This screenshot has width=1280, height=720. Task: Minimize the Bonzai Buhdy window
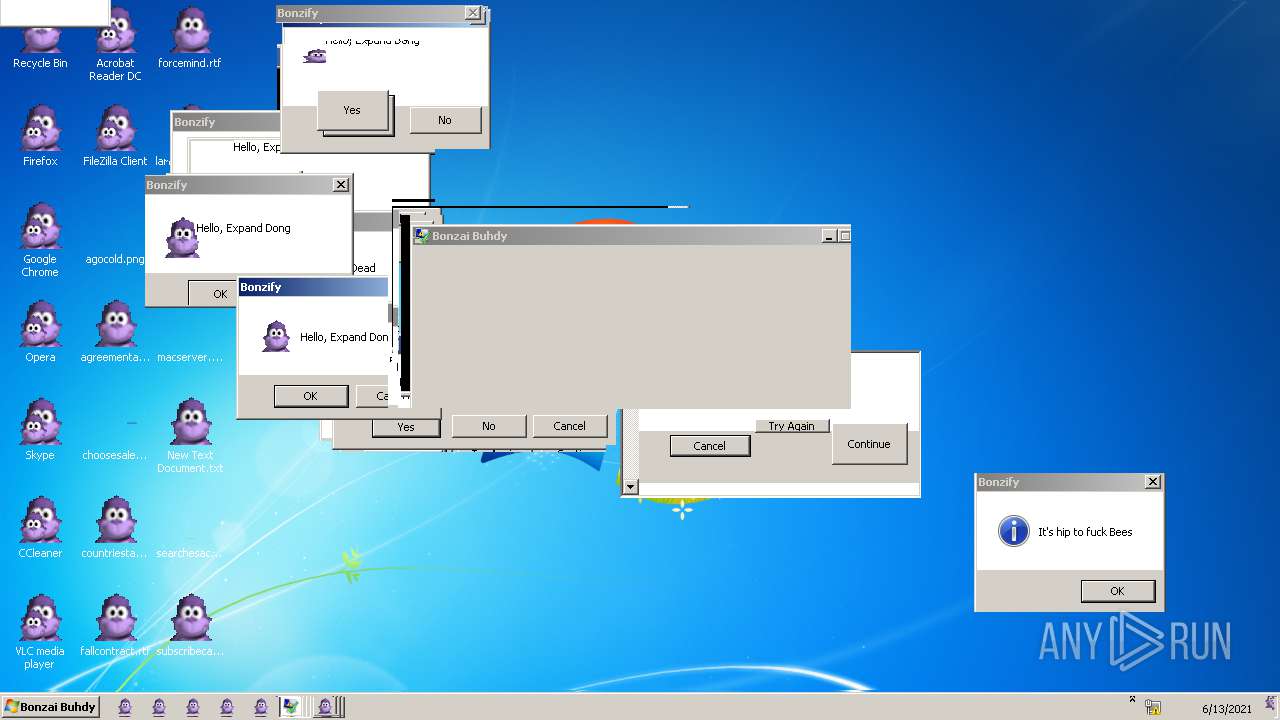[x=828, y=236]
